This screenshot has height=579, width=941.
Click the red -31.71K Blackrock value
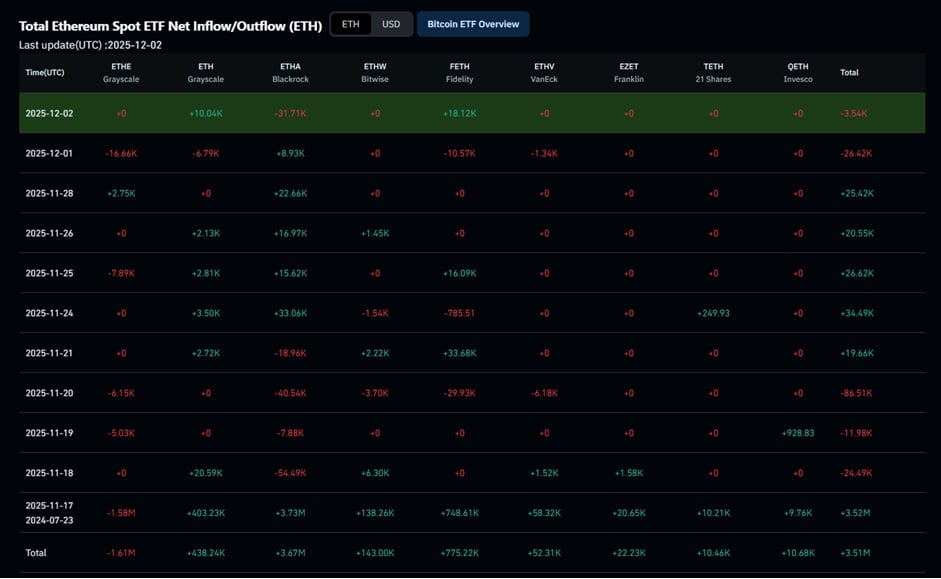[290, 113]
